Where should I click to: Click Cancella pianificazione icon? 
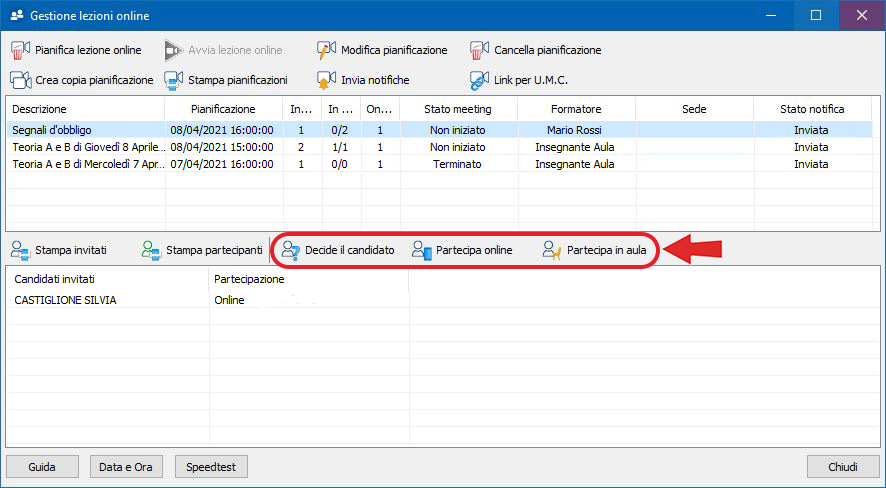[x=479, y=50]
